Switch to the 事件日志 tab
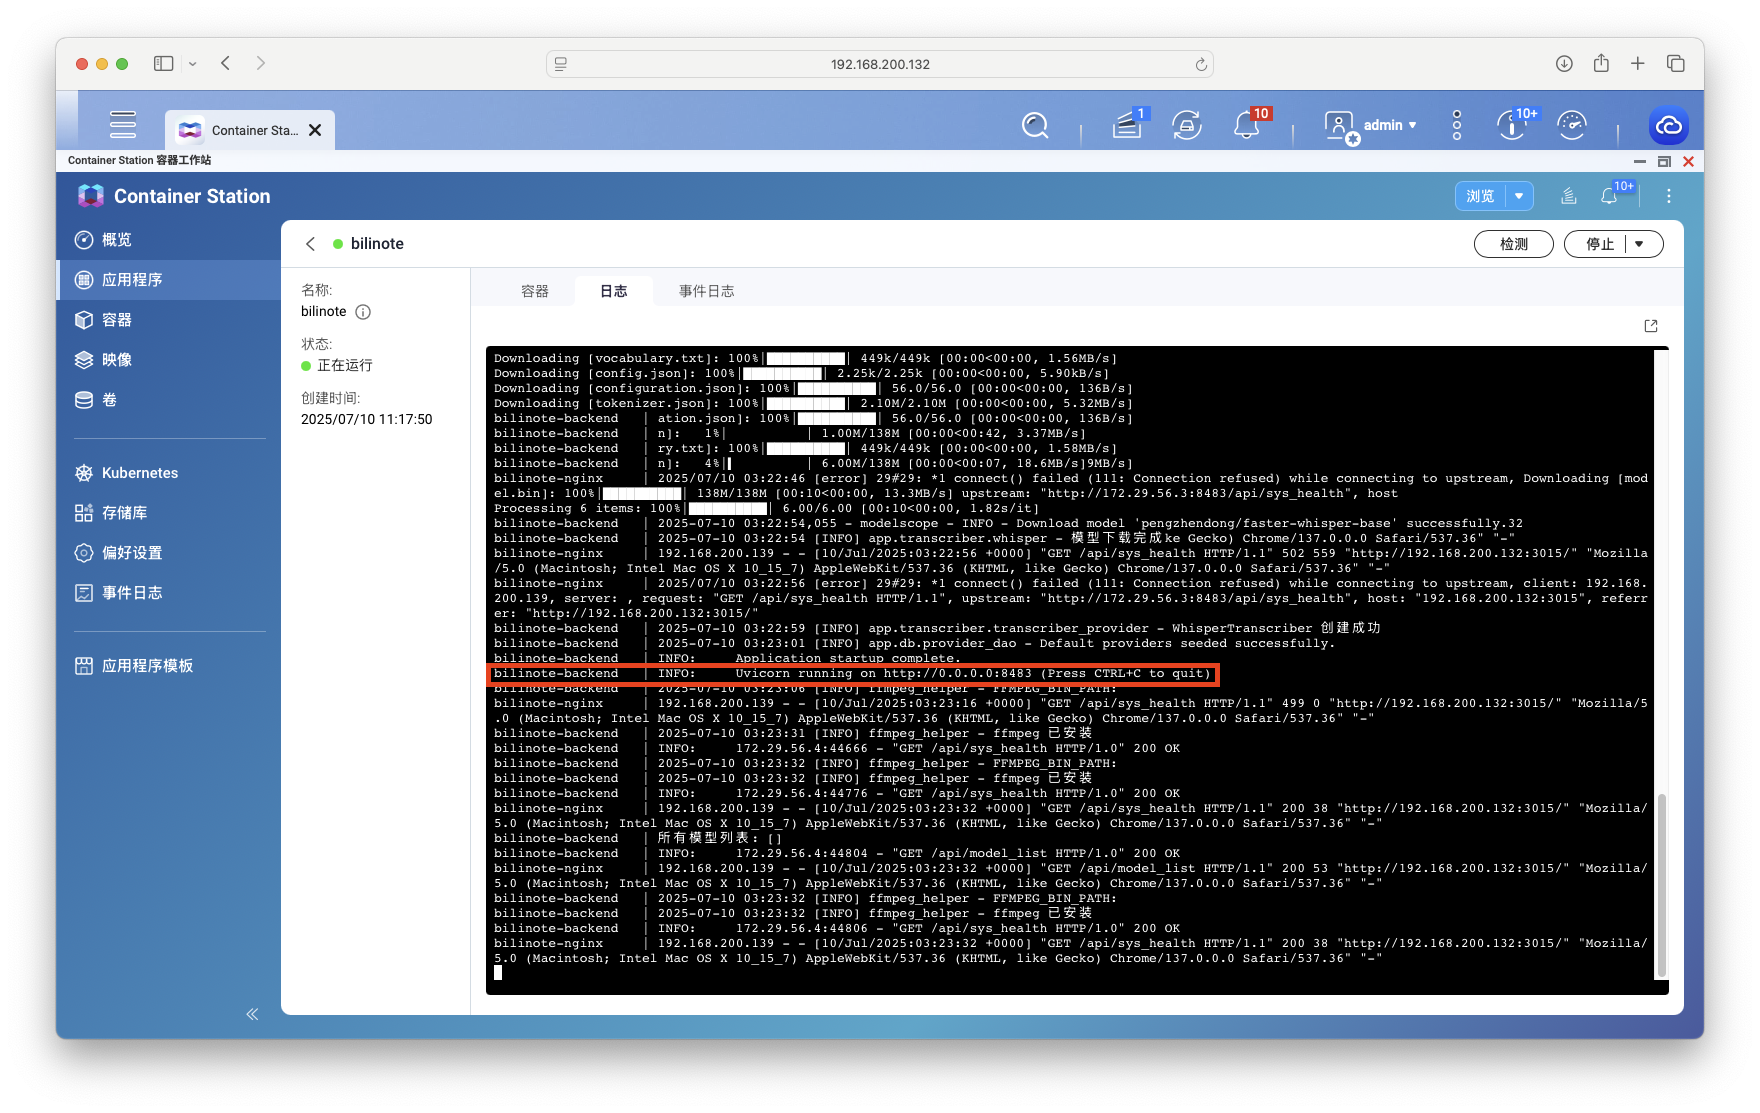This screenshot has height=1113, width=1760. (706, 291)
